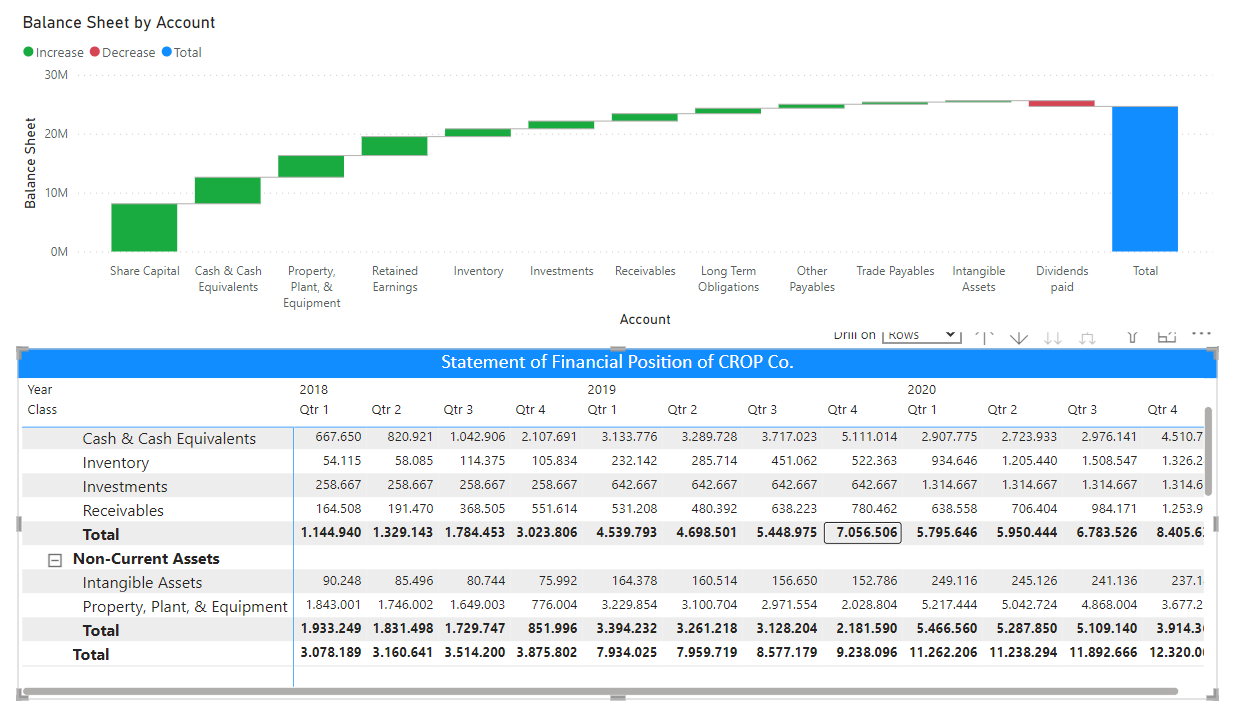Click the cell value 9.238.096
1245x711 pixels.
click(867, 653)
